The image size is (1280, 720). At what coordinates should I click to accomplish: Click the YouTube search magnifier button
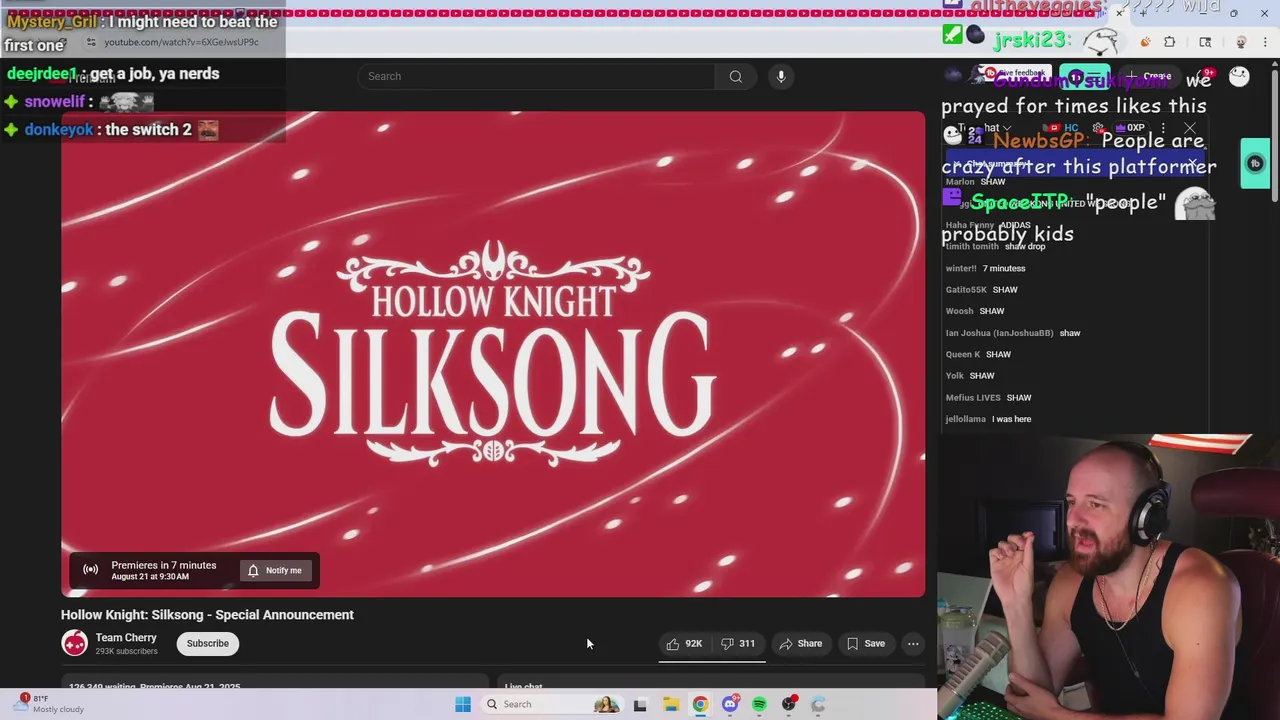(735, 76)
